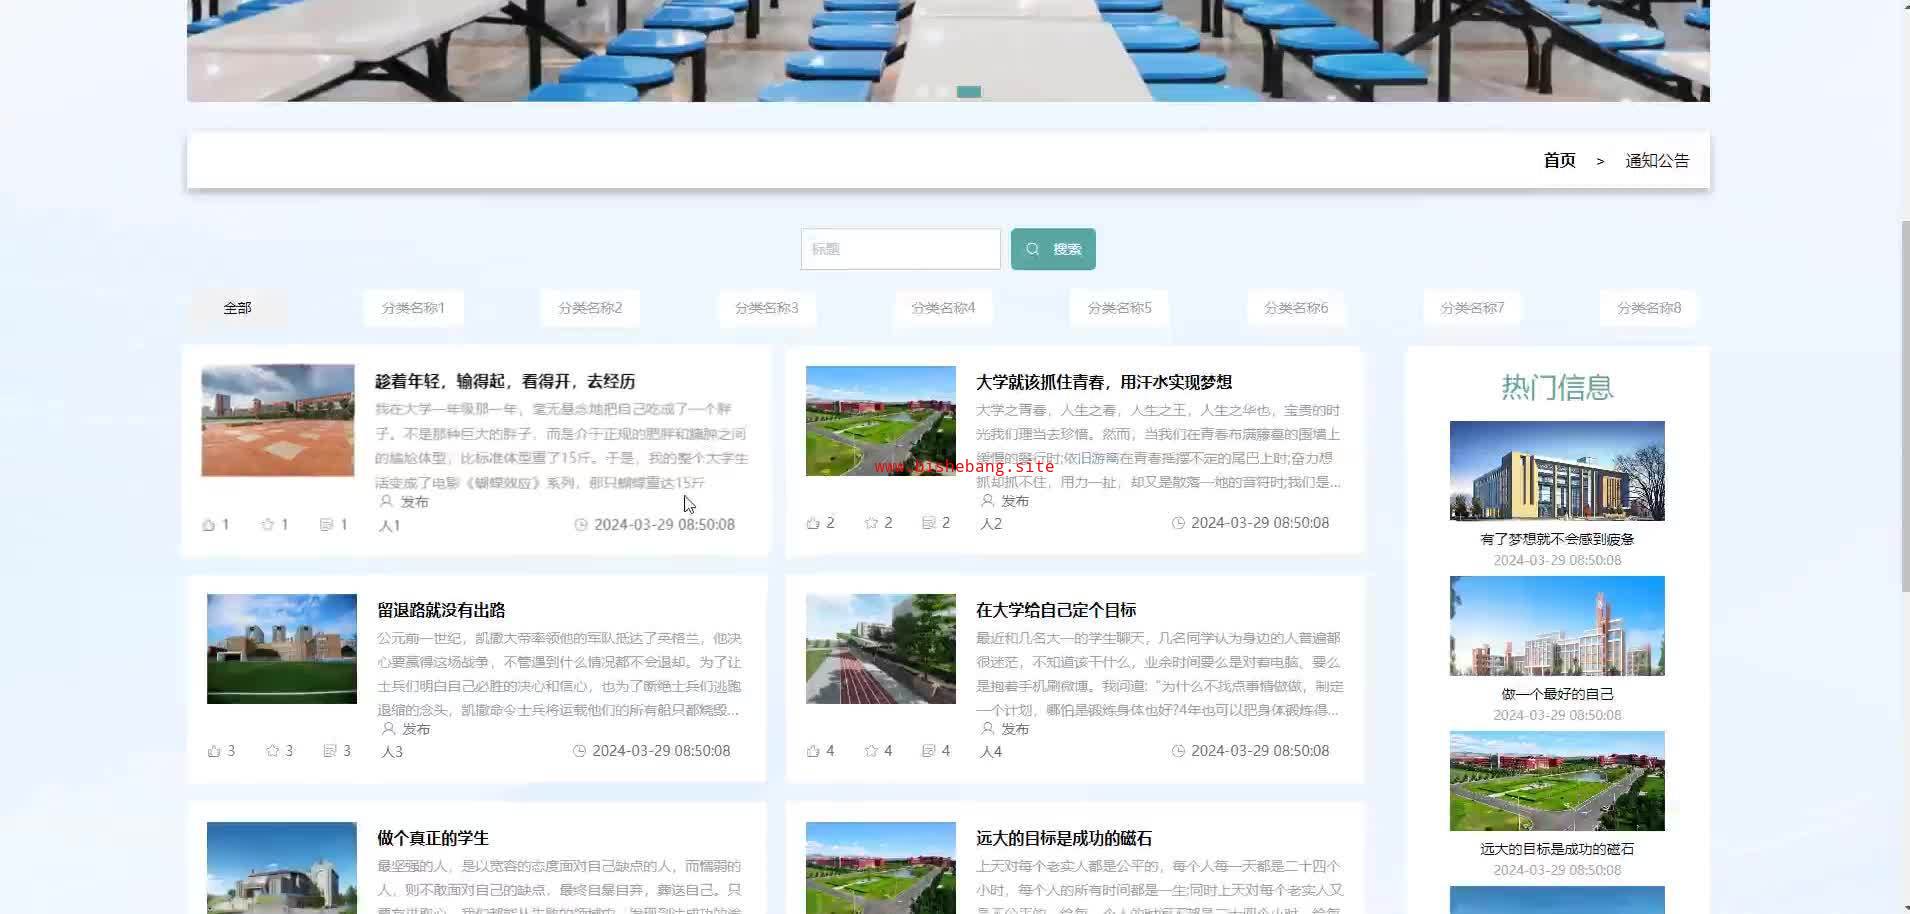Focus the 标题 search input field
The width and height of the screenshot is (1910, 914).
tap(900, 249)
